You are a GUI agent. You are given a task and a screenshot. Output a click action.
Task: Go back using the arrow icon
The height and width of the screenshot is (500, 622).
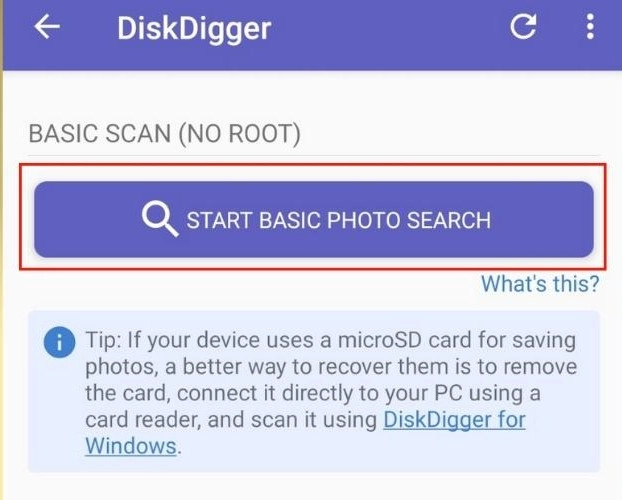(x=47, y=27)
